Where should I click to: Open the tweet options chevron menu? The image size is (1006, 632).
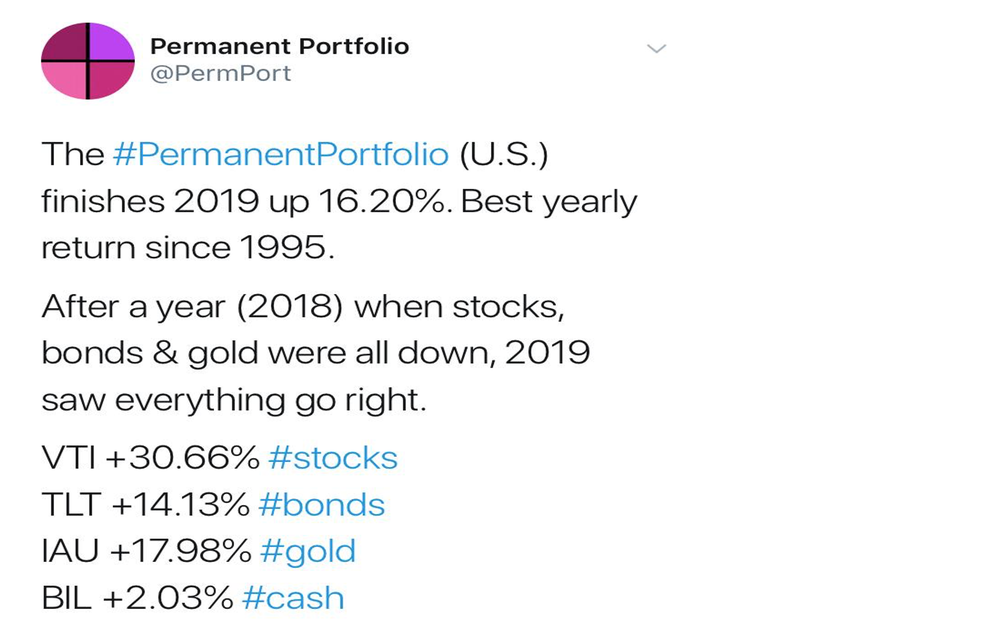tap(656, 48)
